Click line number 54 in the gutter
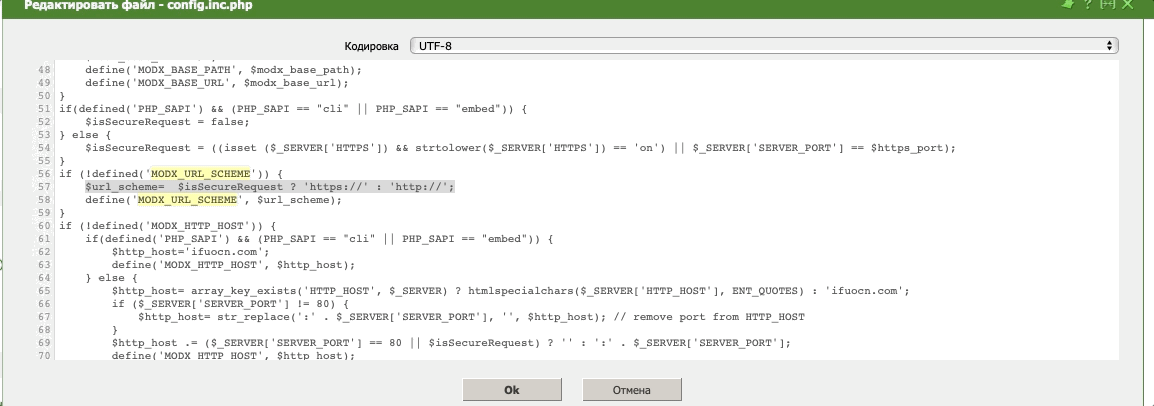The image size is (1154, 406). (44, 147)
